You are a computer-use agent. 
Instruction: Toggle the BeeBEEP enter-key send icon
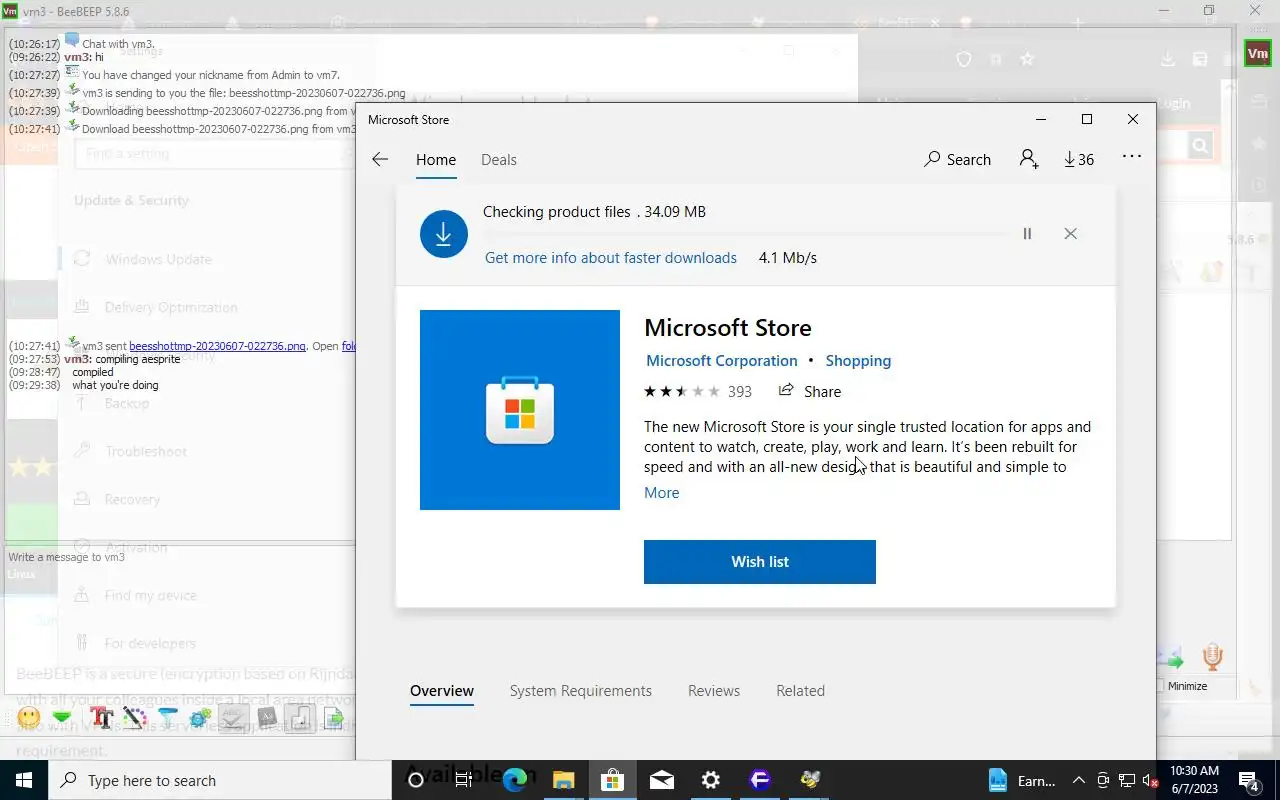pos(300,717)
